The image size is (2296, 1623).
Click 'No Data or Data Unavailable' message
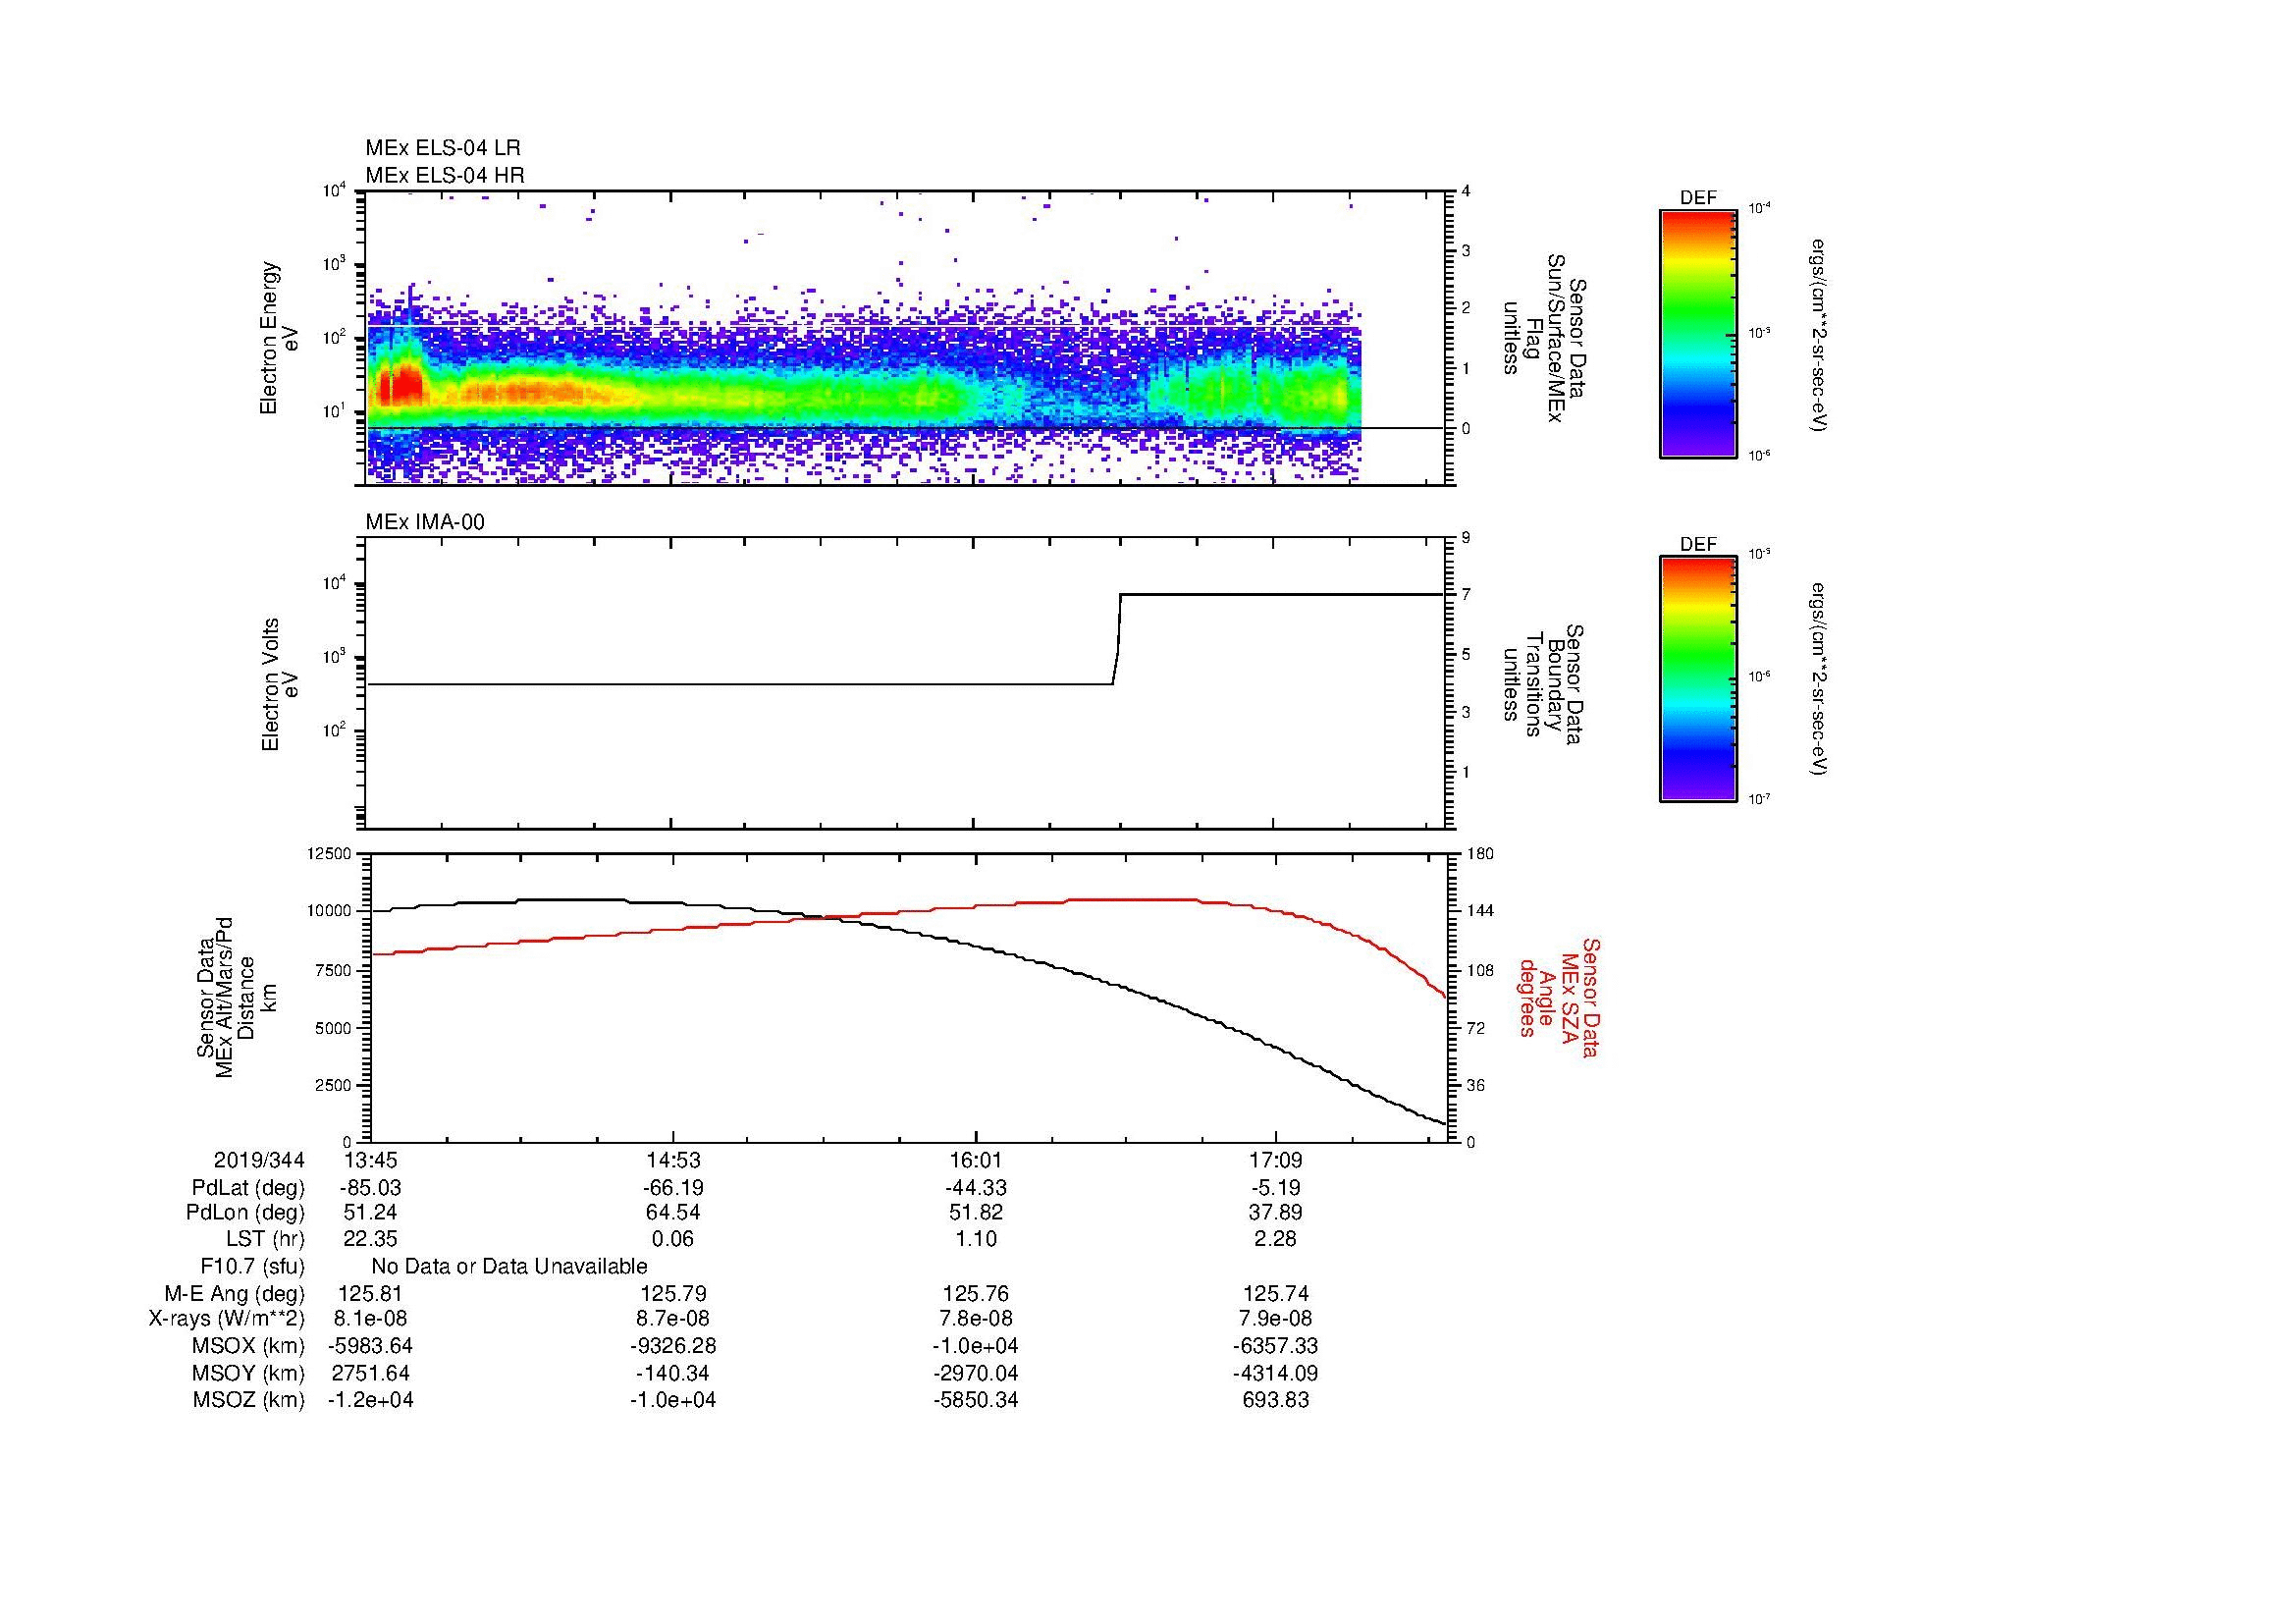pyautogui.click(x=509, y=1267)
